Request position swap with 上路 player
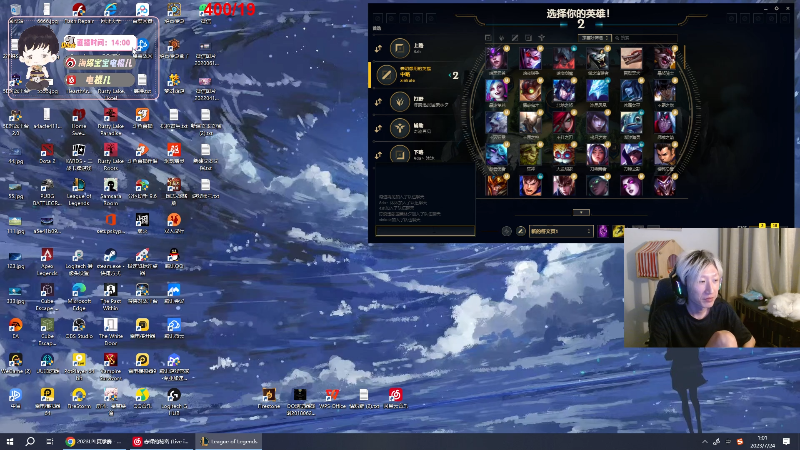This screenshot has height=450, width=800. pos(379,48)
